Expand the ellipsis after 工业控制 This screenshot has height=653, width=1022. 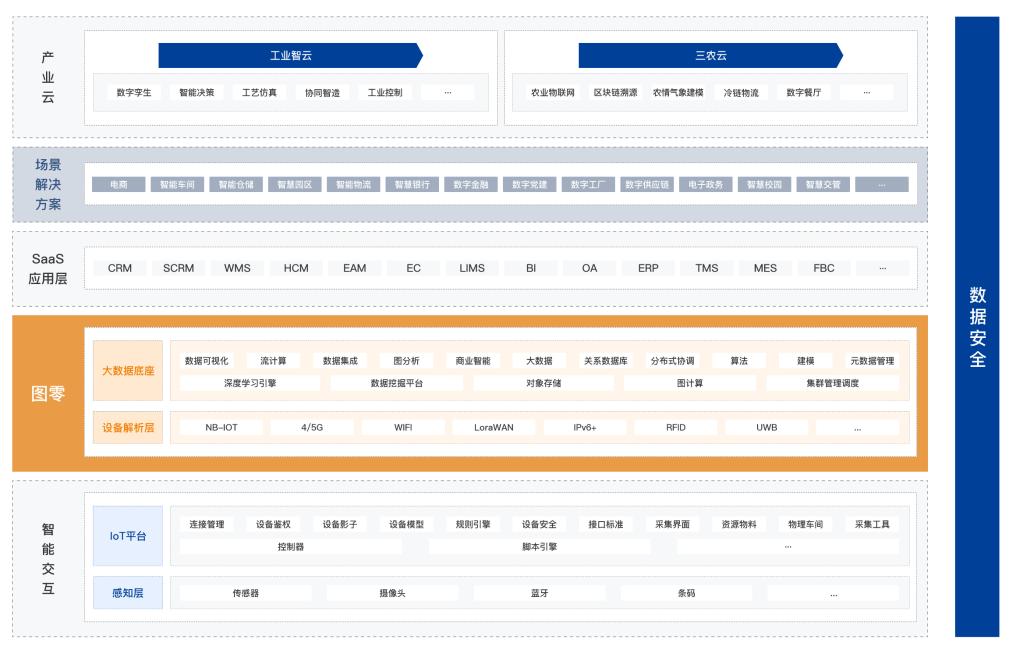448,92
